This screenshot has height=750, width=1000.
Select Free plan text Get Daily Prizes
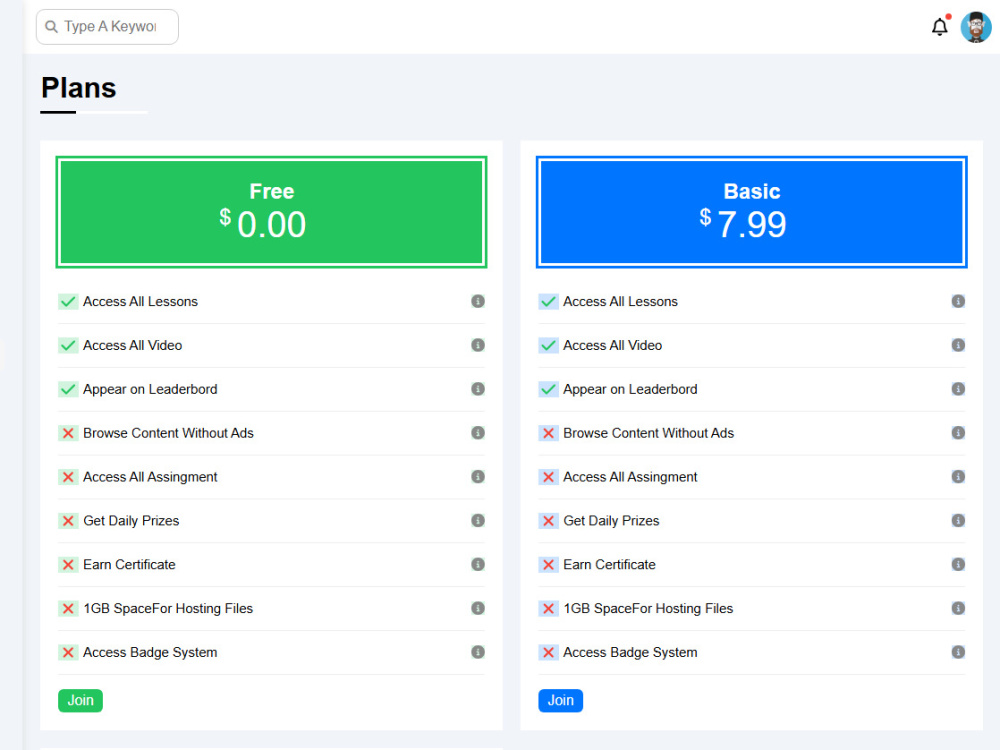tap(131, 521)
